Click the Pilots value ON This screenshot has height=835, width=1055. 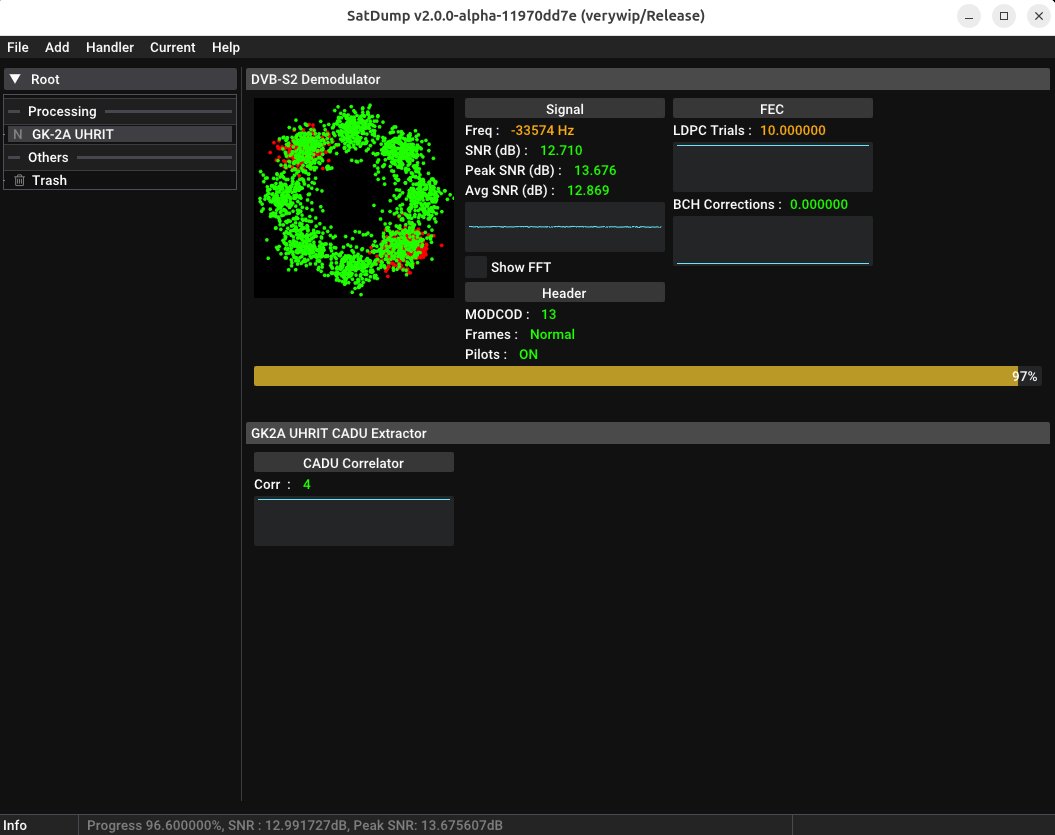tap(528, 355)
